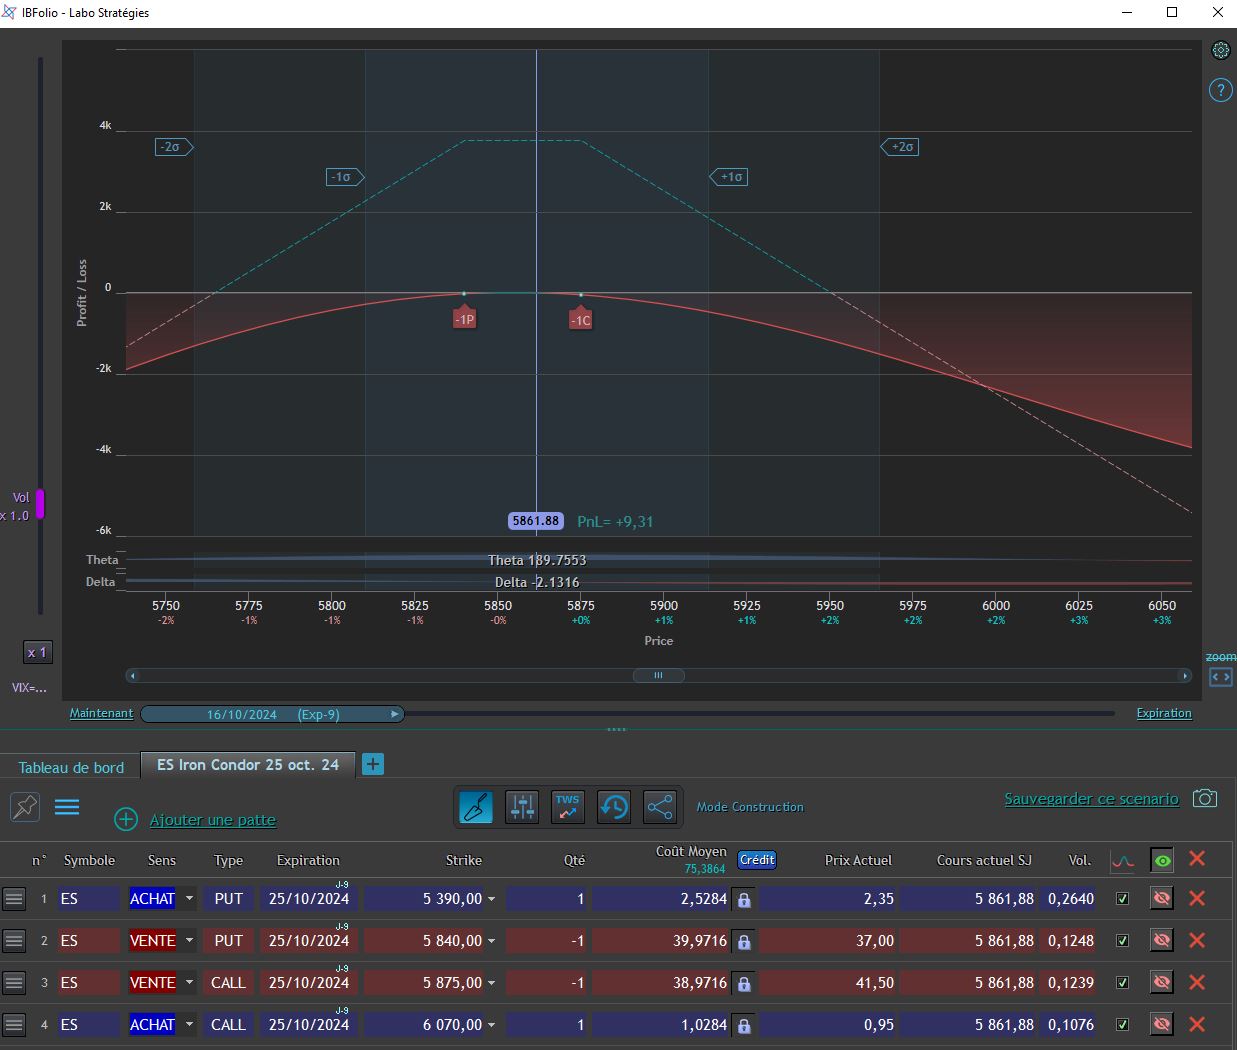
Task: Toggle the green eye in column header
Action: [1162, 860]
